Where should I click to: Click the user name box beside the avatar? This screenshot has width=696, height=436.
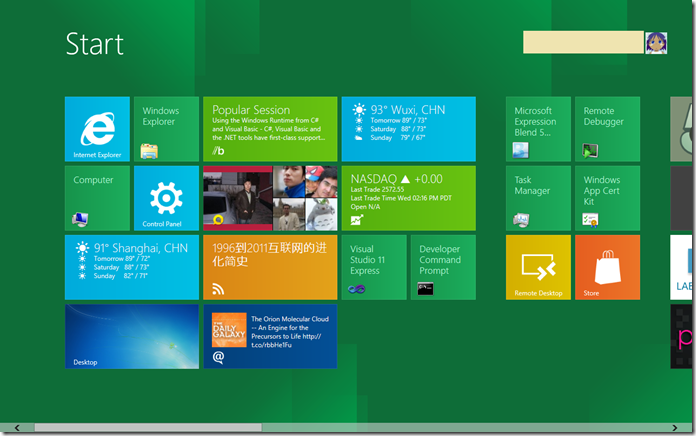[x=583, y=42]
